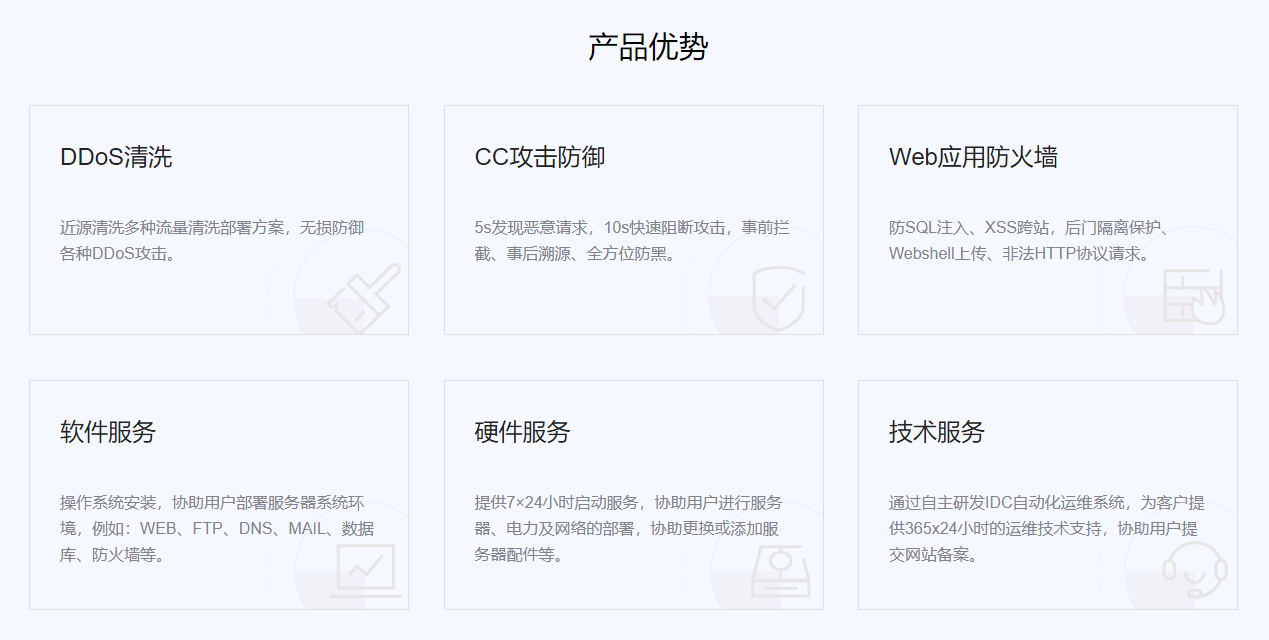
Task: Select the 软件服务 card title
Action: (108, 432)
